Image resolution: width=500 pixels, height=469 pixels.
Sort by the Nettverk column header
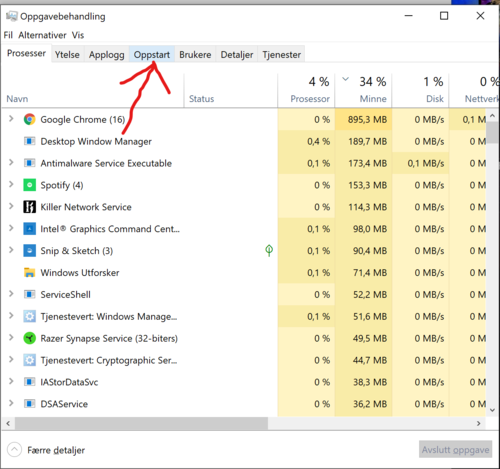tap(474, 91)
